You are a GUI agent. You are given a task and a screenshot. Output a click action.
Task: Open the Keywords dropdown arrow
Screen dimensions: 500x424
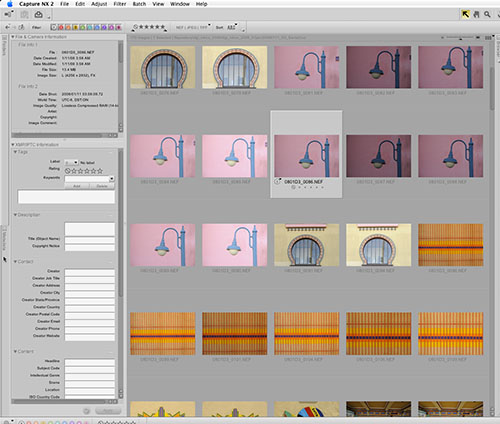pyautogui.click(x=112, y=179)
